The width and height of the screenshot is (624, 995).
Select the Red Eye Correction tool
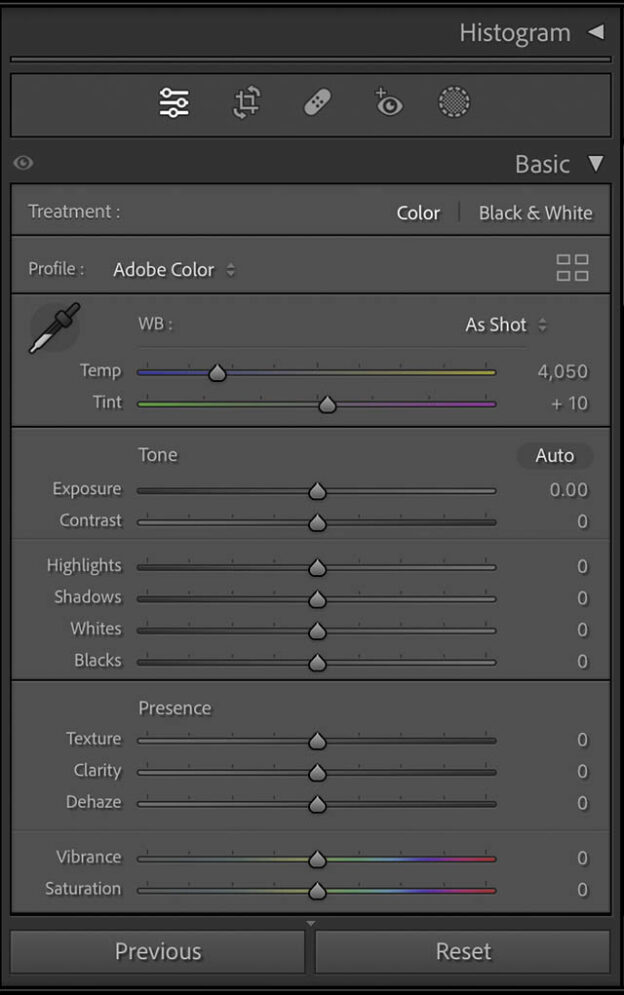388,103
